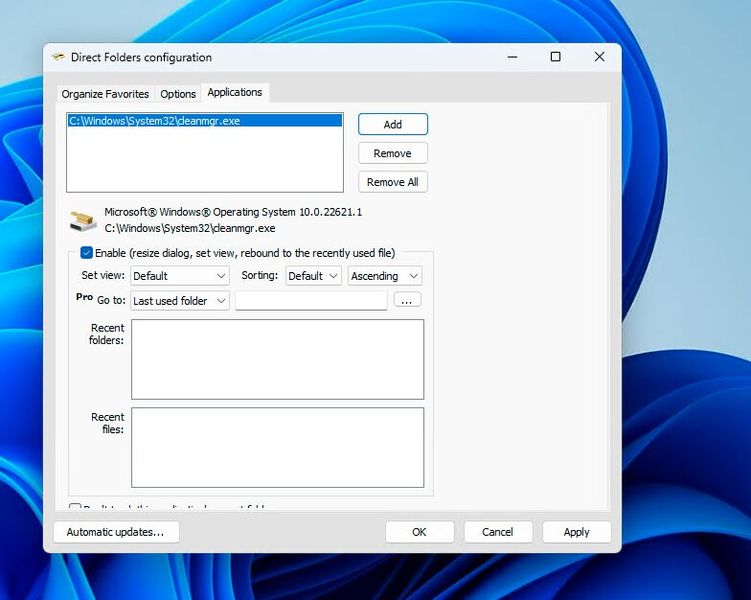This screenshot has width=751, height=600.
Task: Tick the partly hidden checkbox below Recent files
Action: pos(75,507)
